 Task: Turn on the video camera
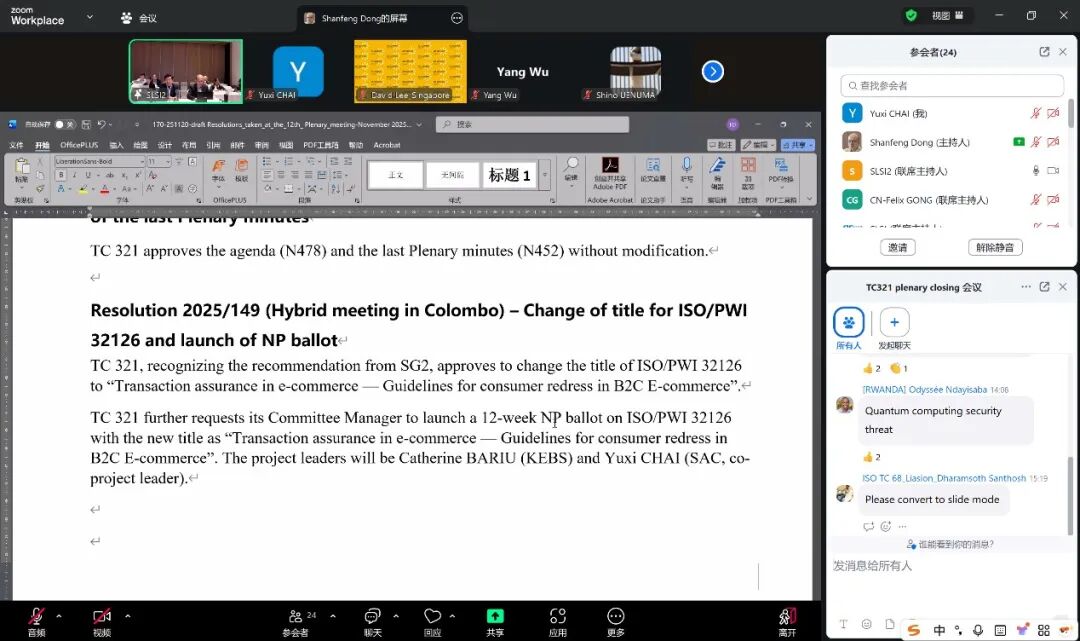101,617
